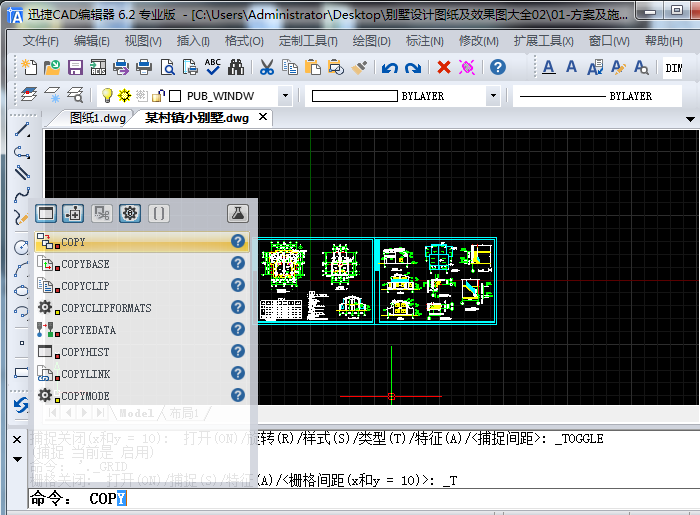Viewport: 700px width, 515px height.
Task: Select the Rectangle draw tool
Action: coord(21,373)
